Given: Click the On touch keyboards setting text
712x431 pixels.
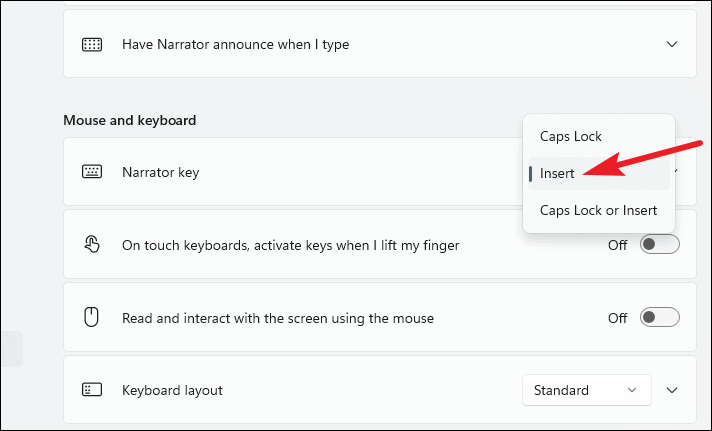Looking at the screenshot, I should coord(290,245).
